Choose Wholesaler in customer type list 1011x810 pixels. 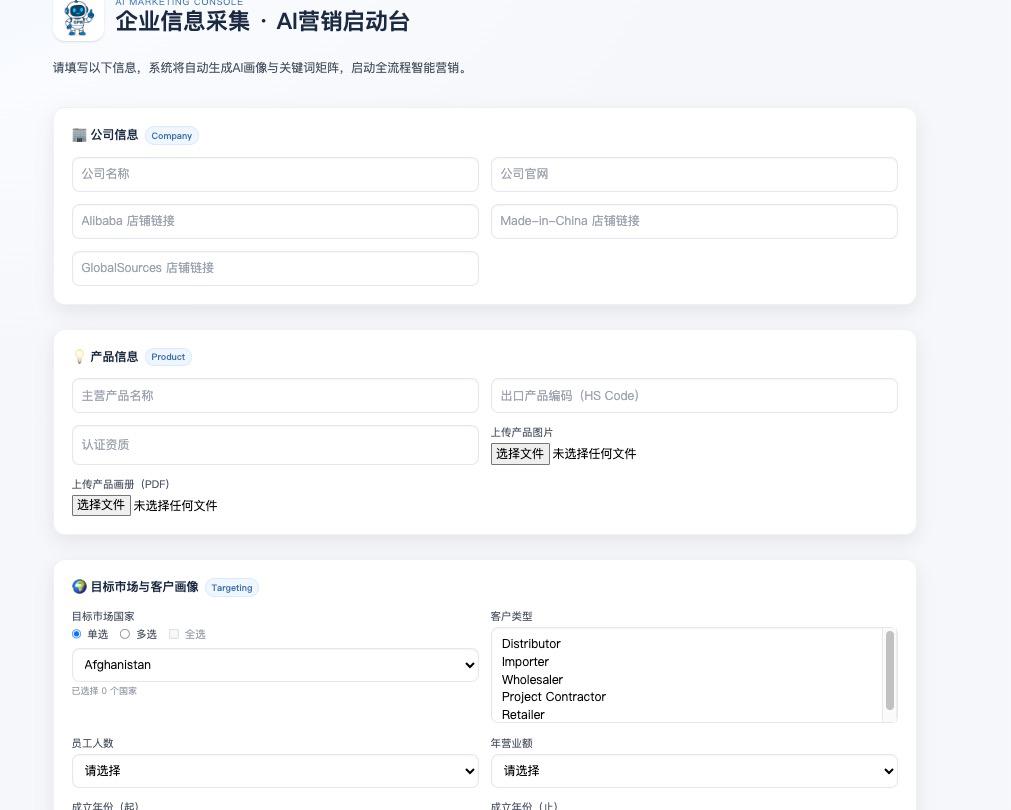[x=532, y=680]
